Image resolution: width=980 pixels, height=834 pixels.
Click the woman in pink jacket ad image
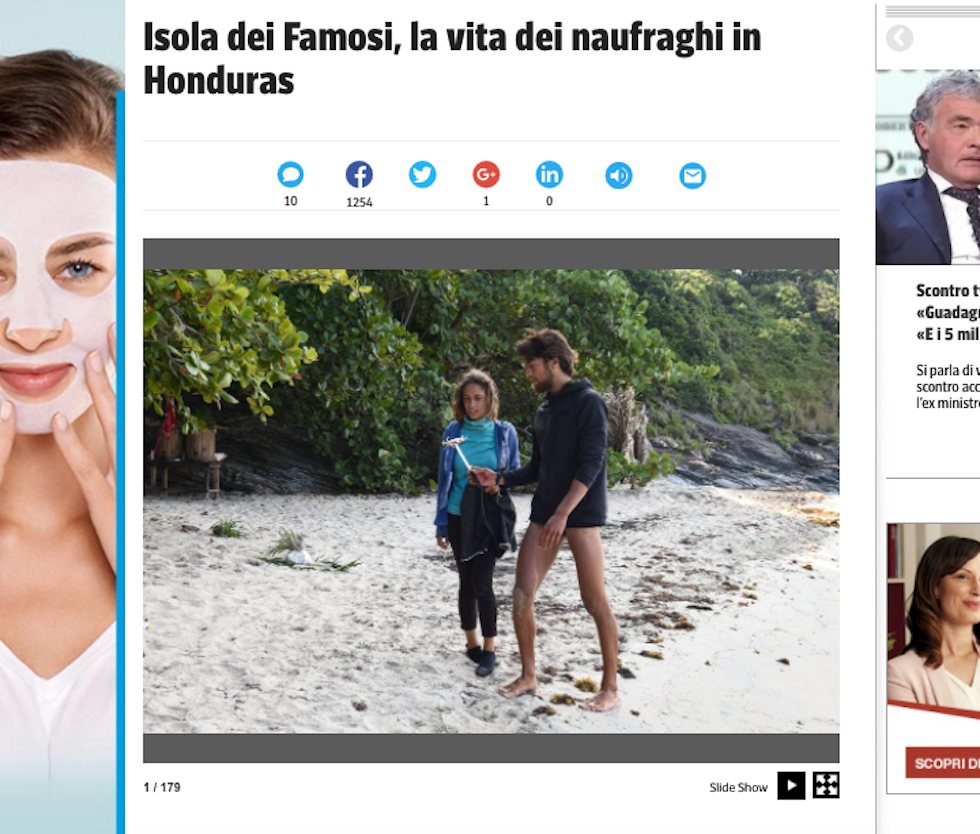click(x=933, y=616)
